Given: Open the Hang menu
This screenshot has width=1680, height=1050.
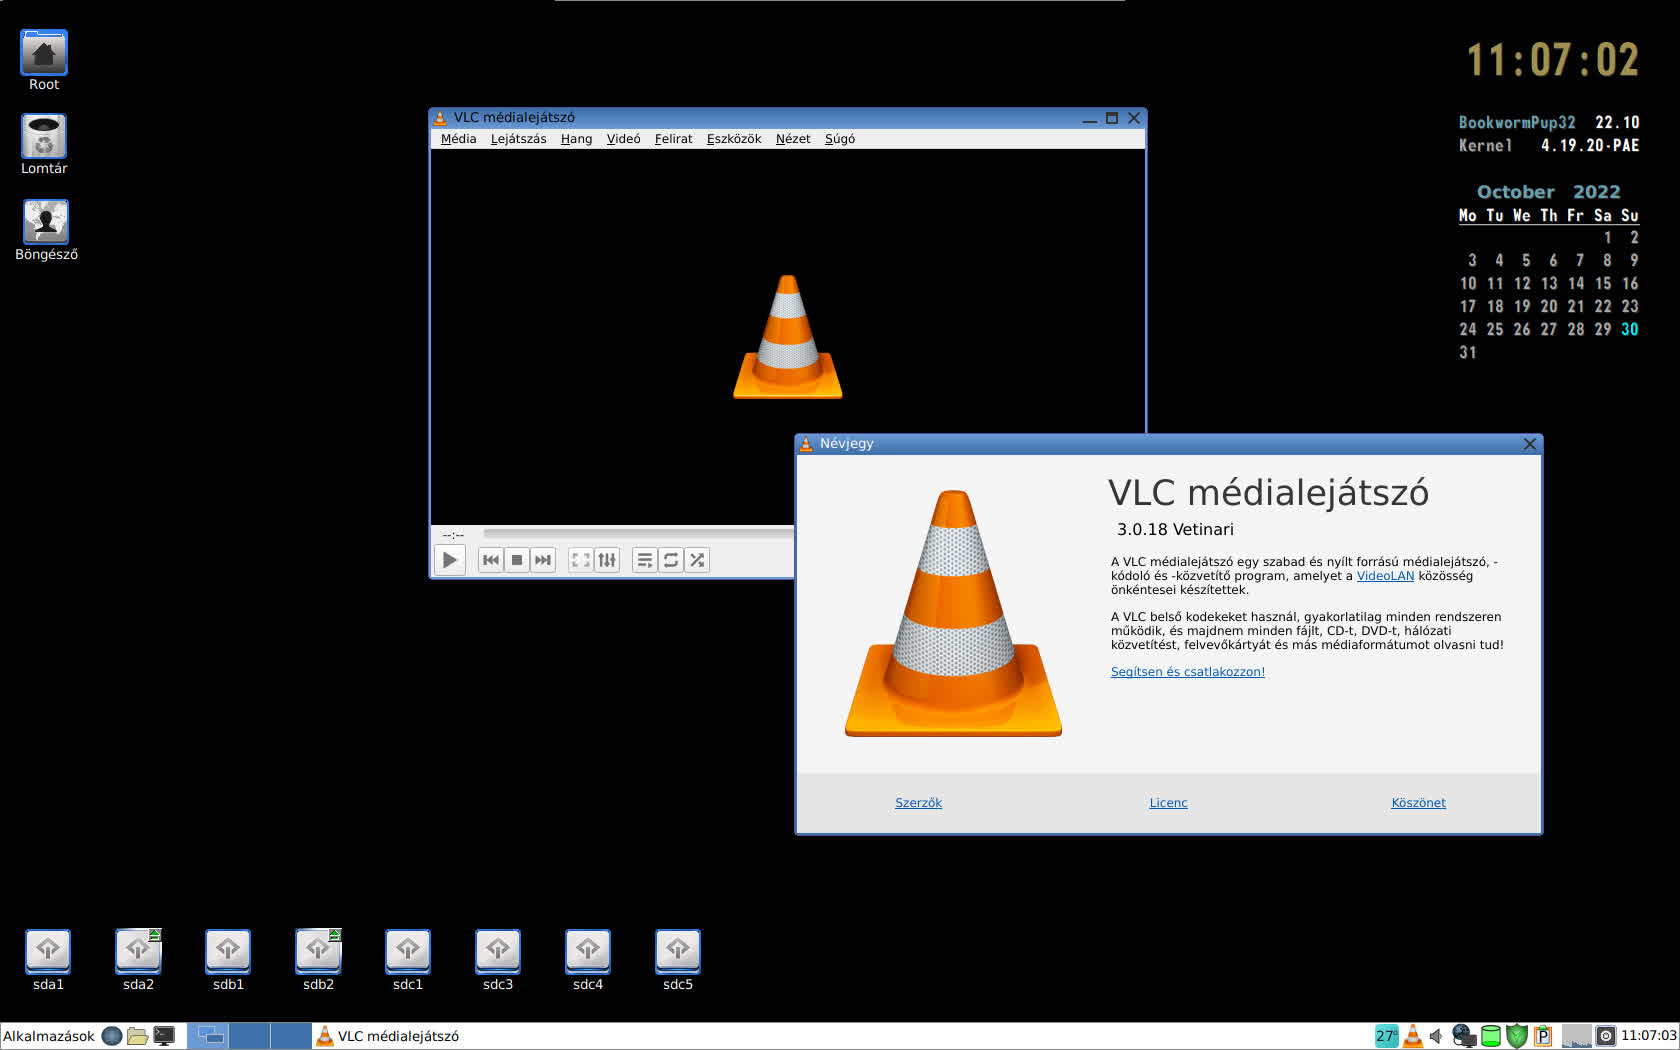Looking at the screenshot, I should click(576, 139).
